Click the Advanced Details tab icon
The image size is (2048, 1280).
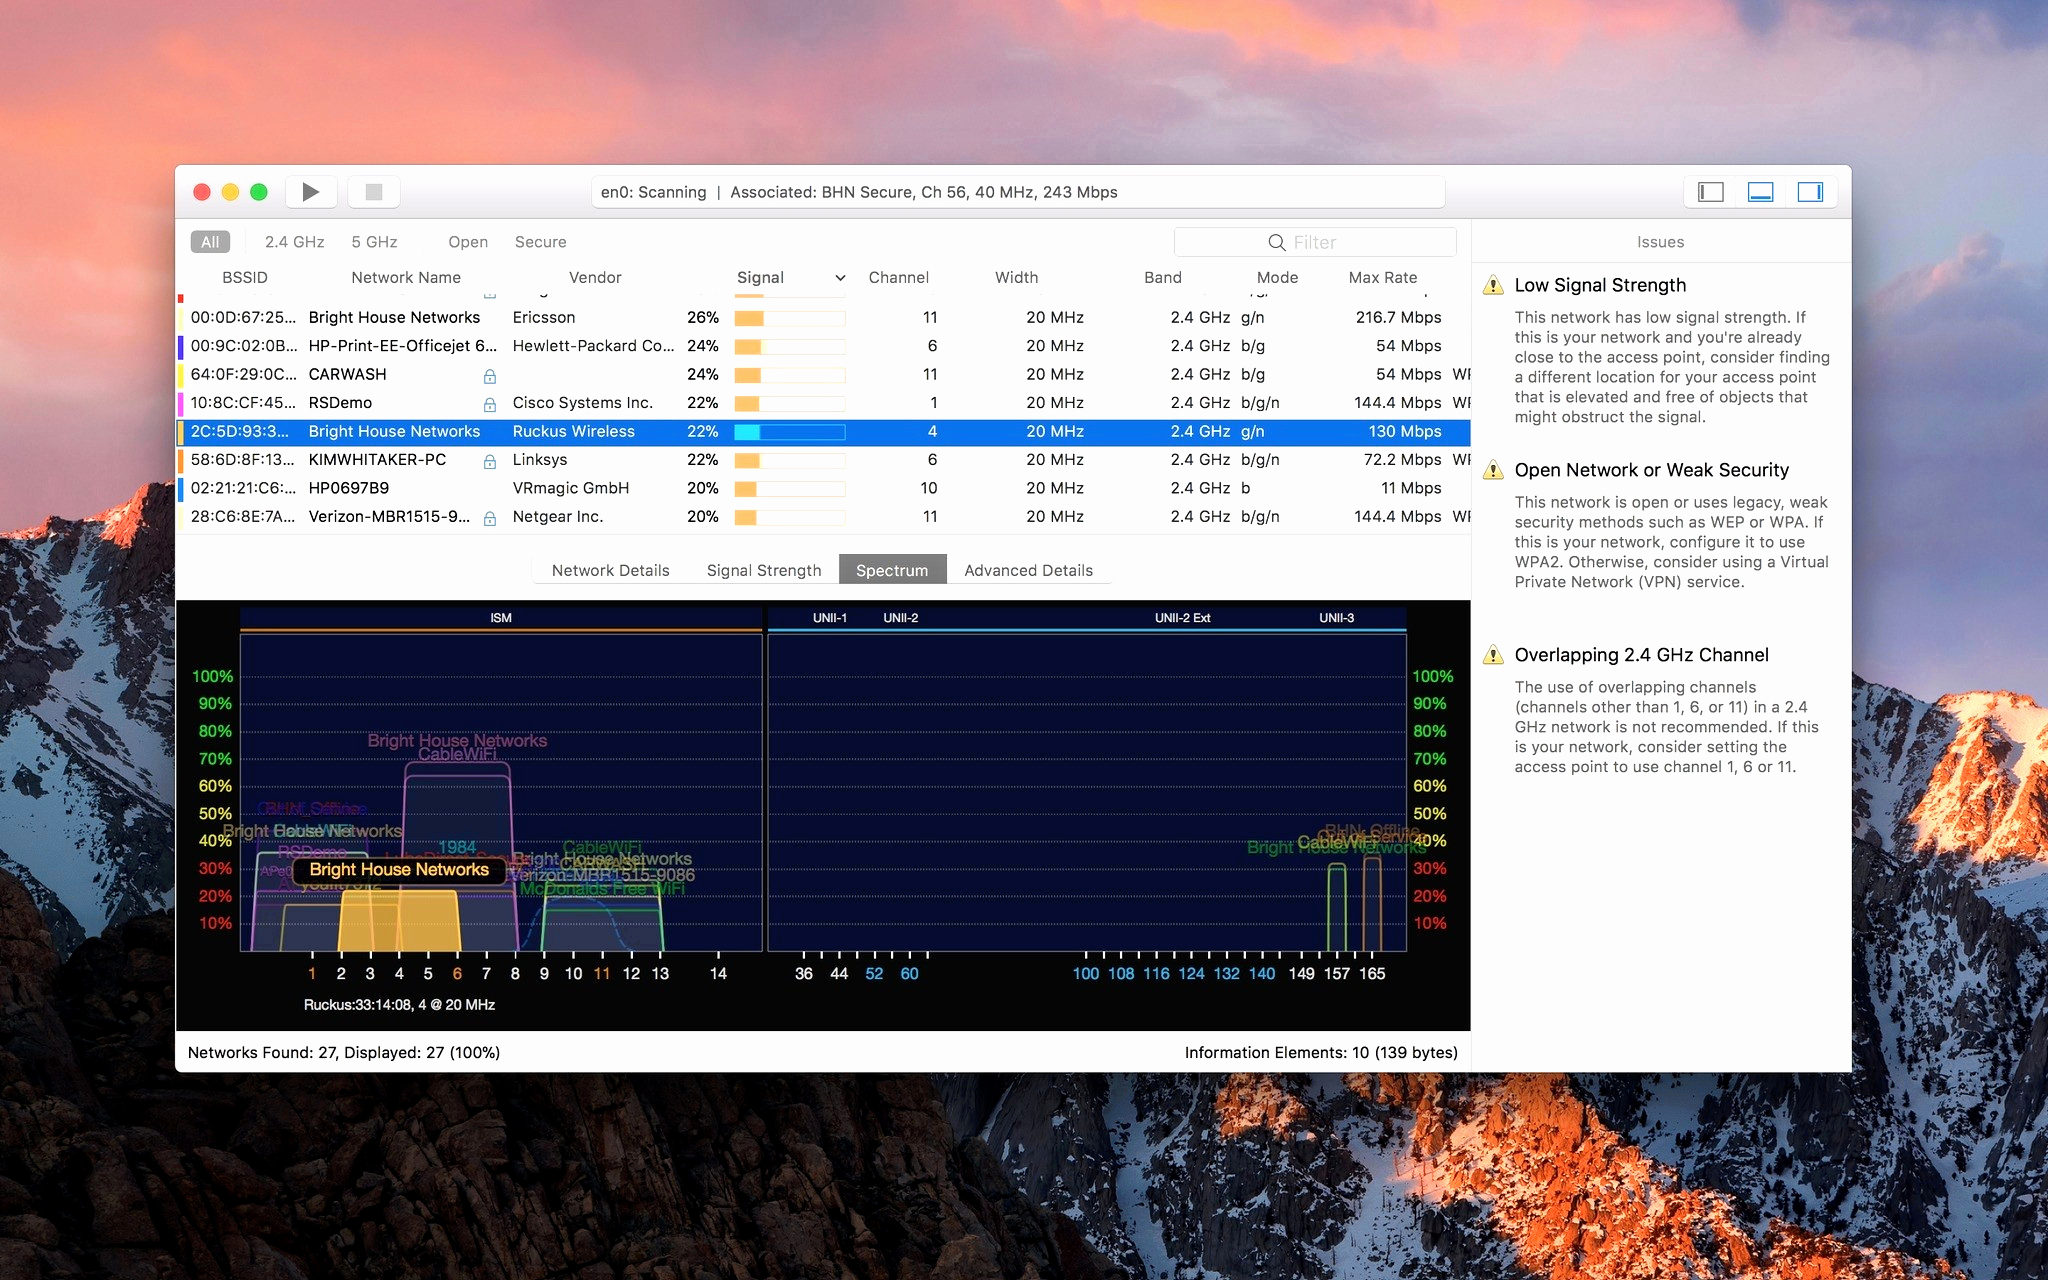1028,568
